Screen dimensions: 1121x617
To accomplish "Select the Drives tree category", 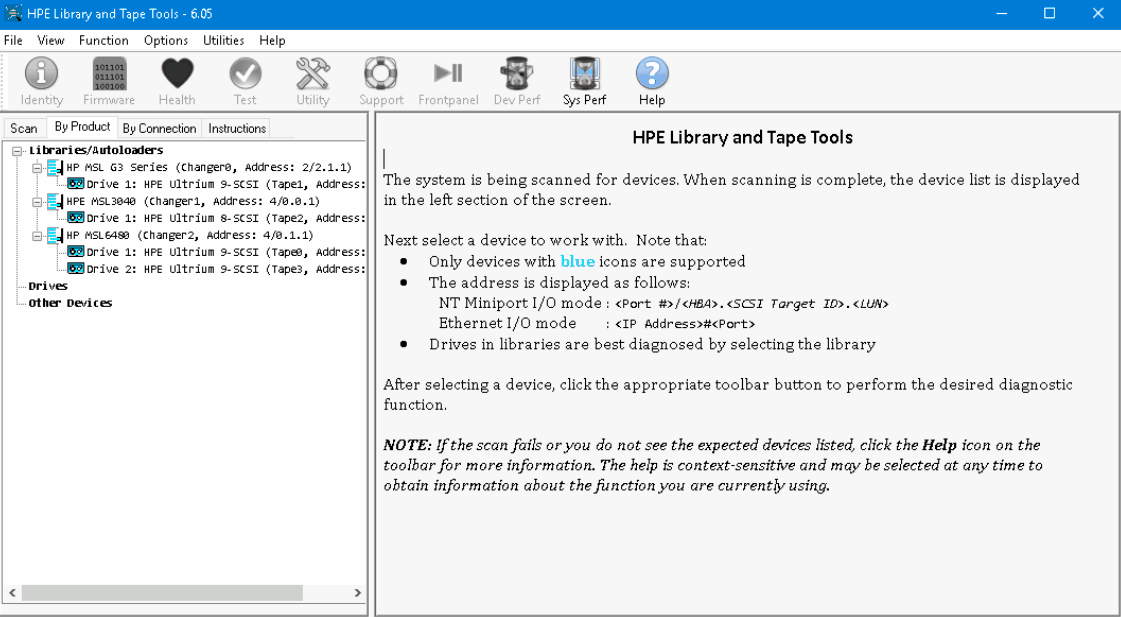I will pos(48,286).
